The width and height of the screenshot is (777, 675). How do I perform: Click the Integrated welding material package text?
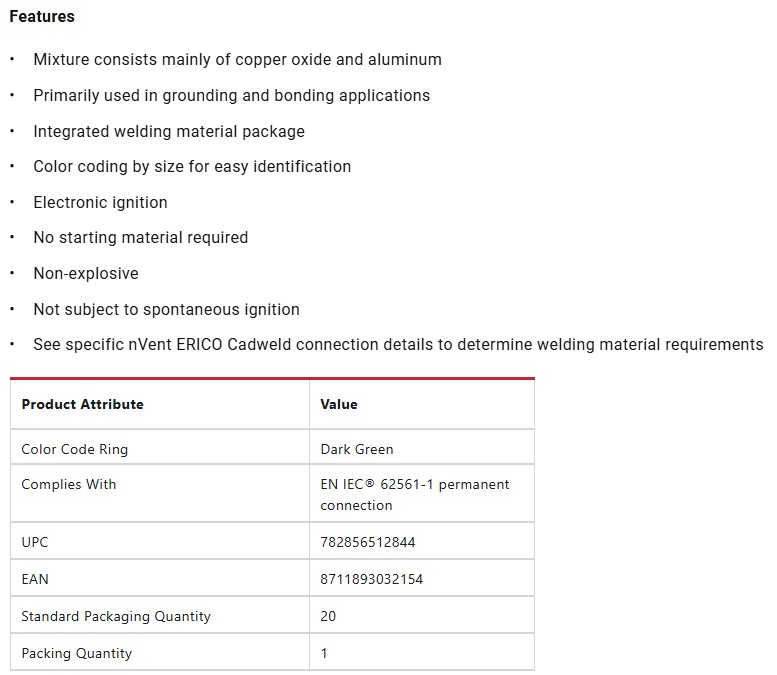pyautogui.click(x=168, y=131)
